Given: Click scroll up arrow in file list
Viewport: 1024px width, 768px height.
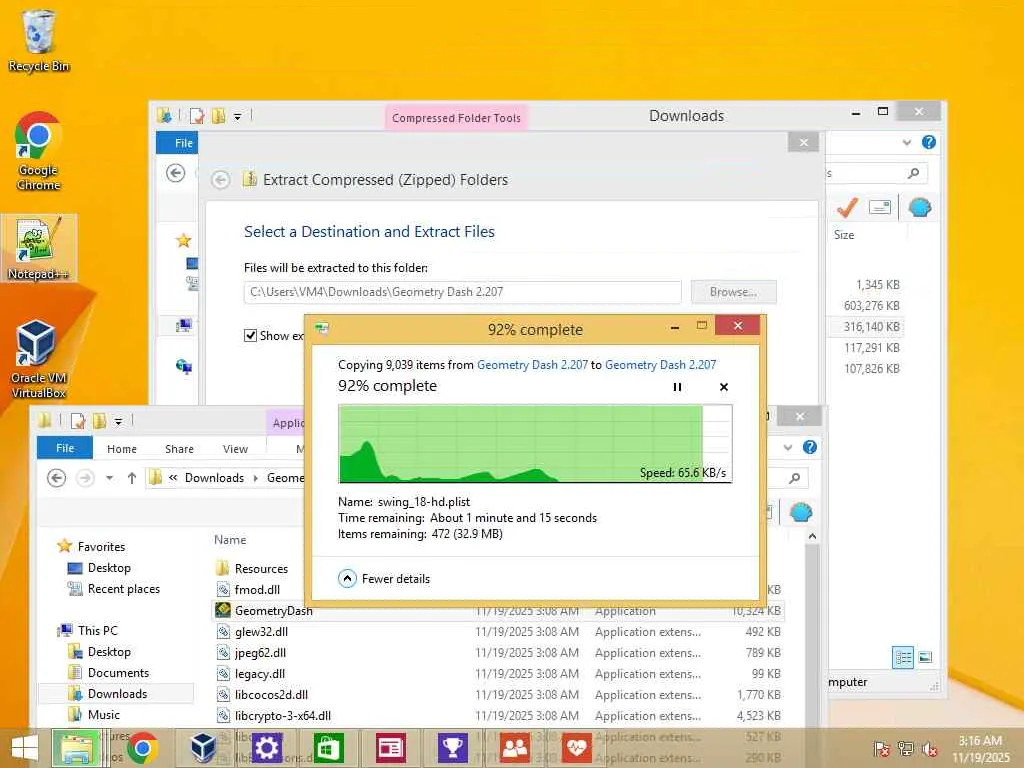Looking at the screenshot, I should [812, 536].
